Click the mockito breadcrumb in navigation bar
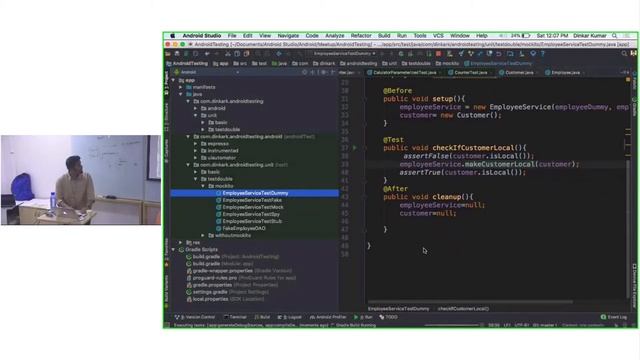The width and height of the screenshot is (640, 360). pyautogui.click(x=448, y=63)
